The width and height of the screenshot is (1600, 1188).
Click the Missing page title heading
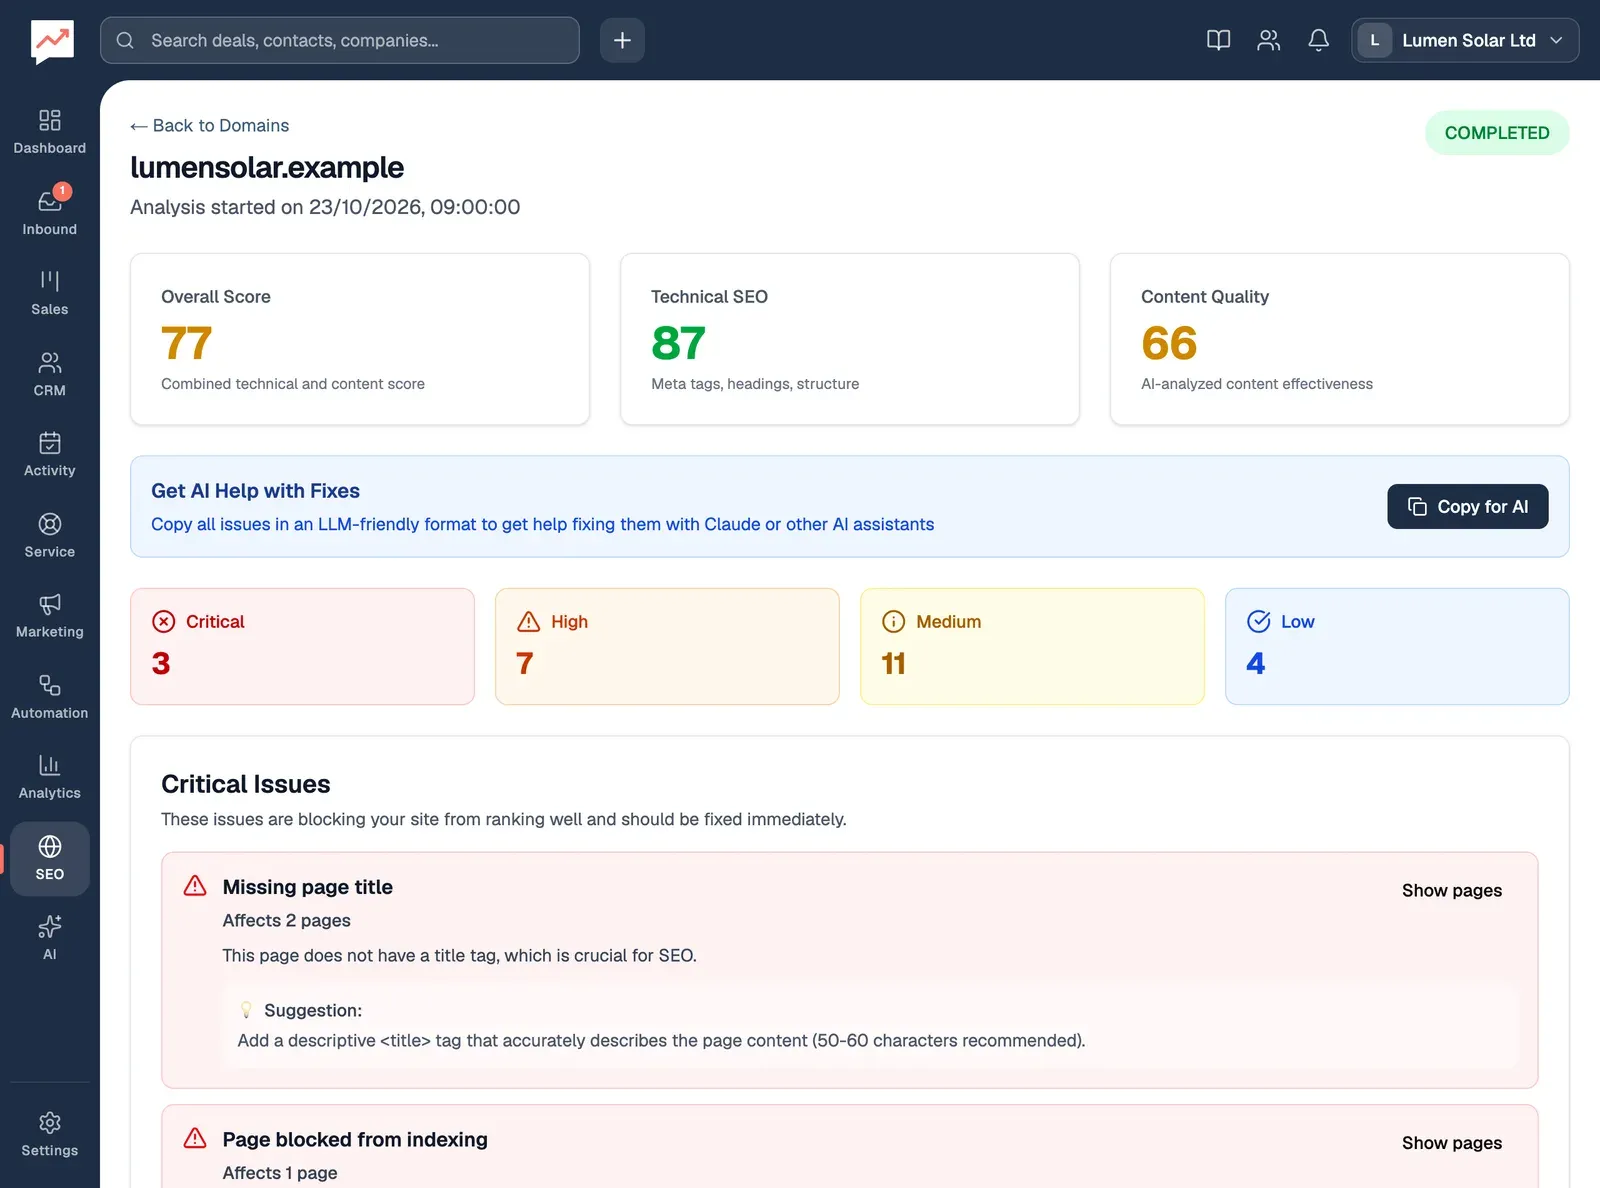(308, 887)
